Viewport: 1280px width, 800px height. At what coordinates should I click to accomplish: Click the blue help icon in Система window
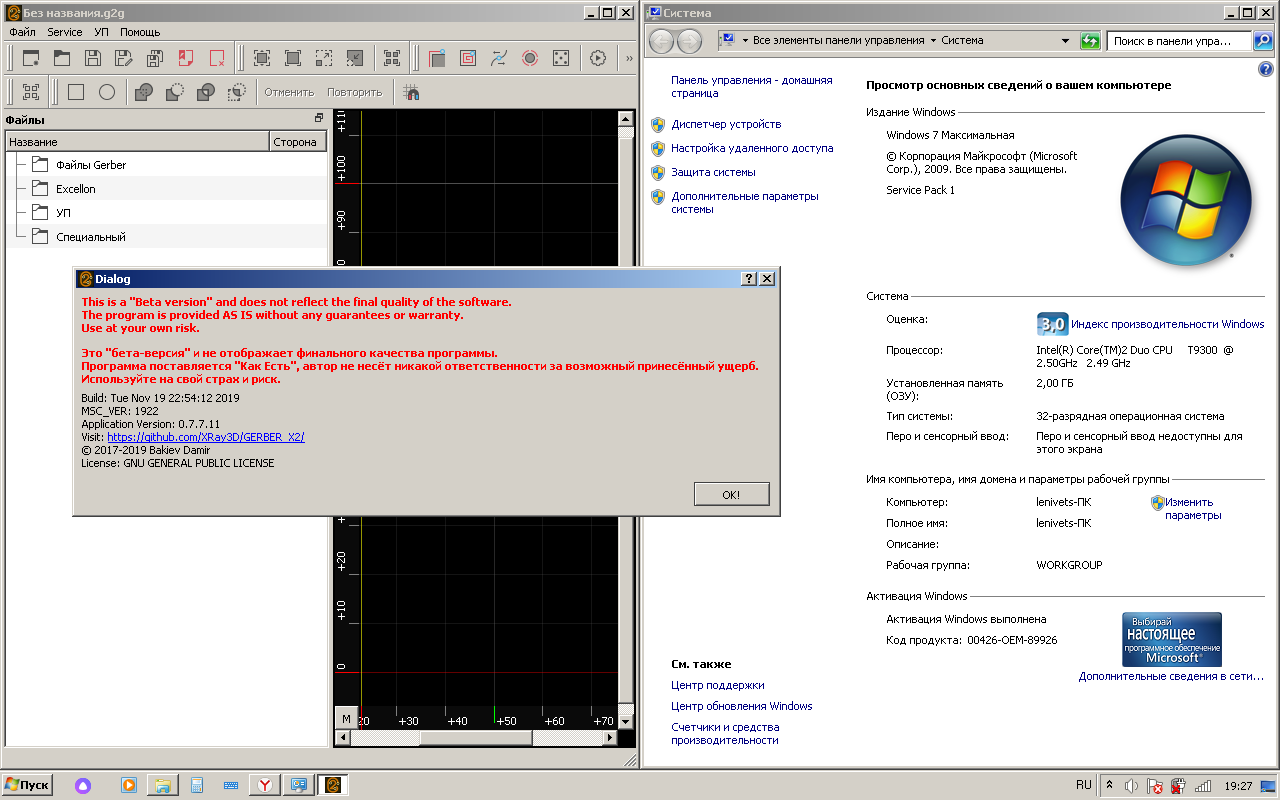tap(1266, 70)
